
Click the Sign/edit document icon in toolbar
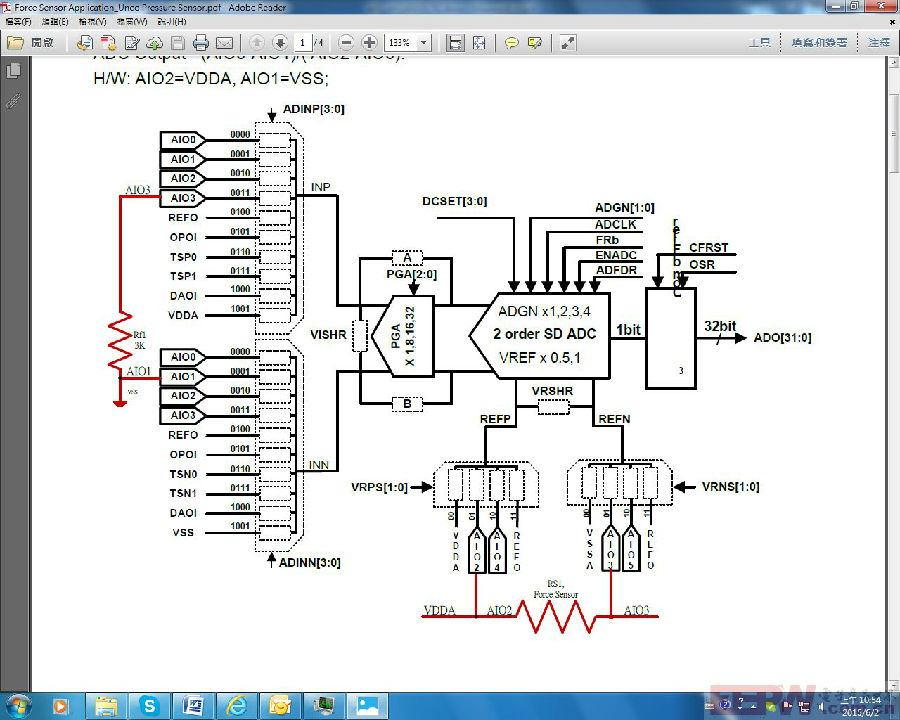[133, 42]
